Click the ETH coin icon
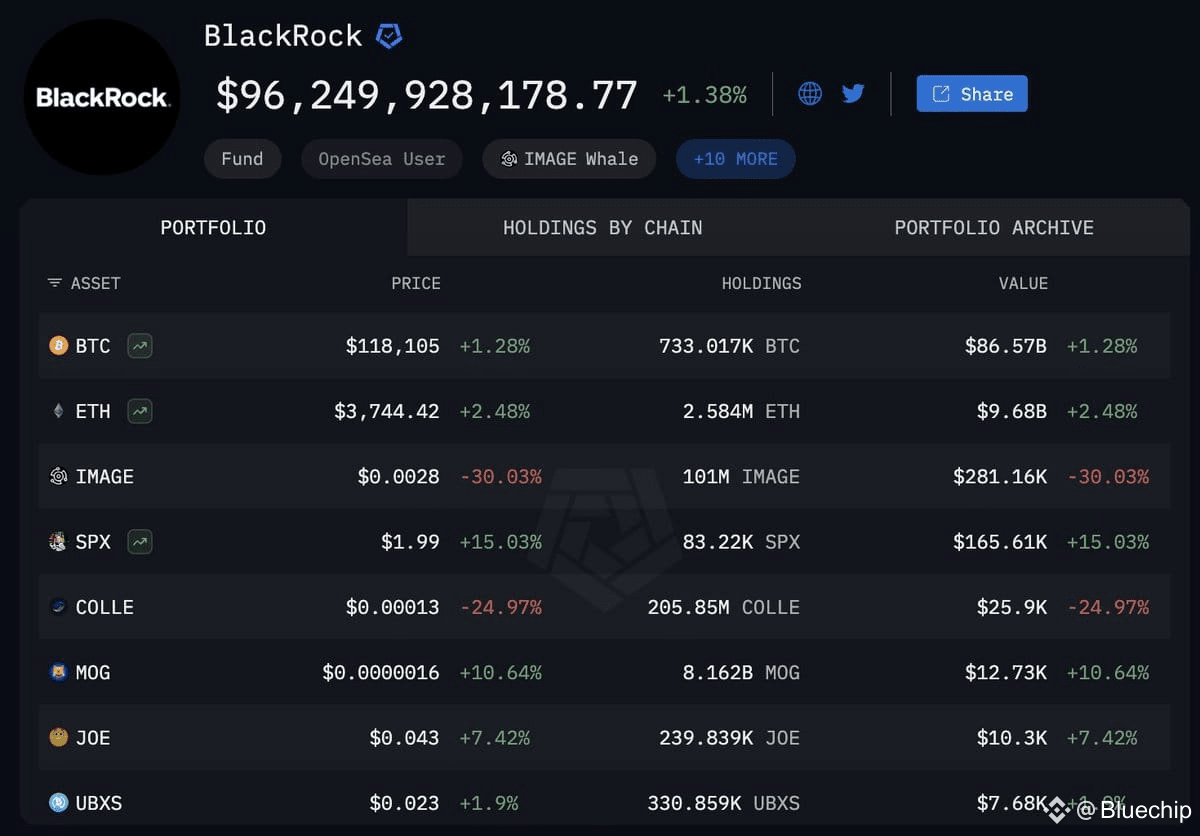1200x836 pixels. [x=59, y=411]
